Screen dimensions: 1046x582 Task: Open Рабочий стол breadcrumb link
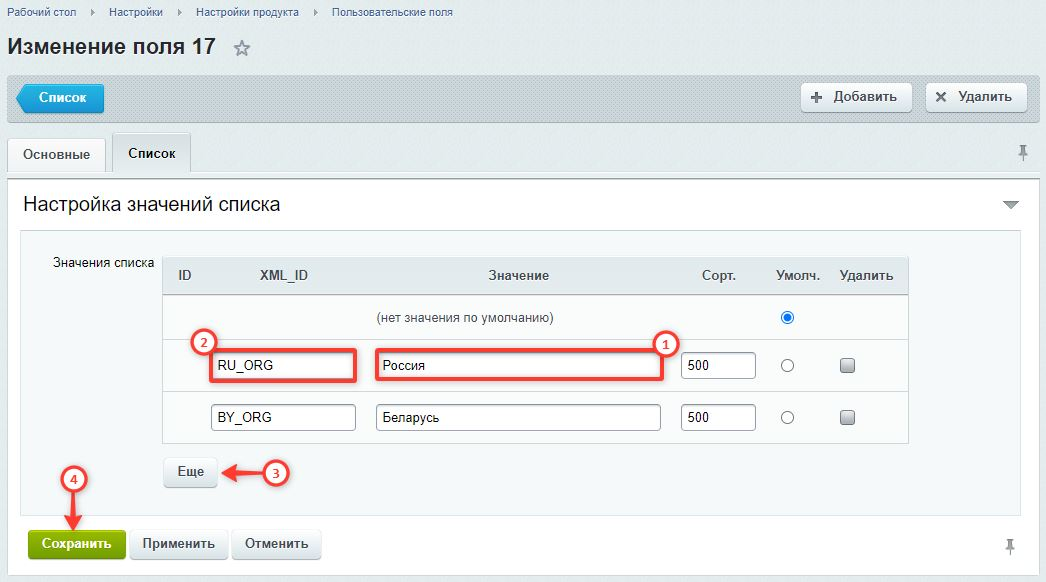(41, 12)
